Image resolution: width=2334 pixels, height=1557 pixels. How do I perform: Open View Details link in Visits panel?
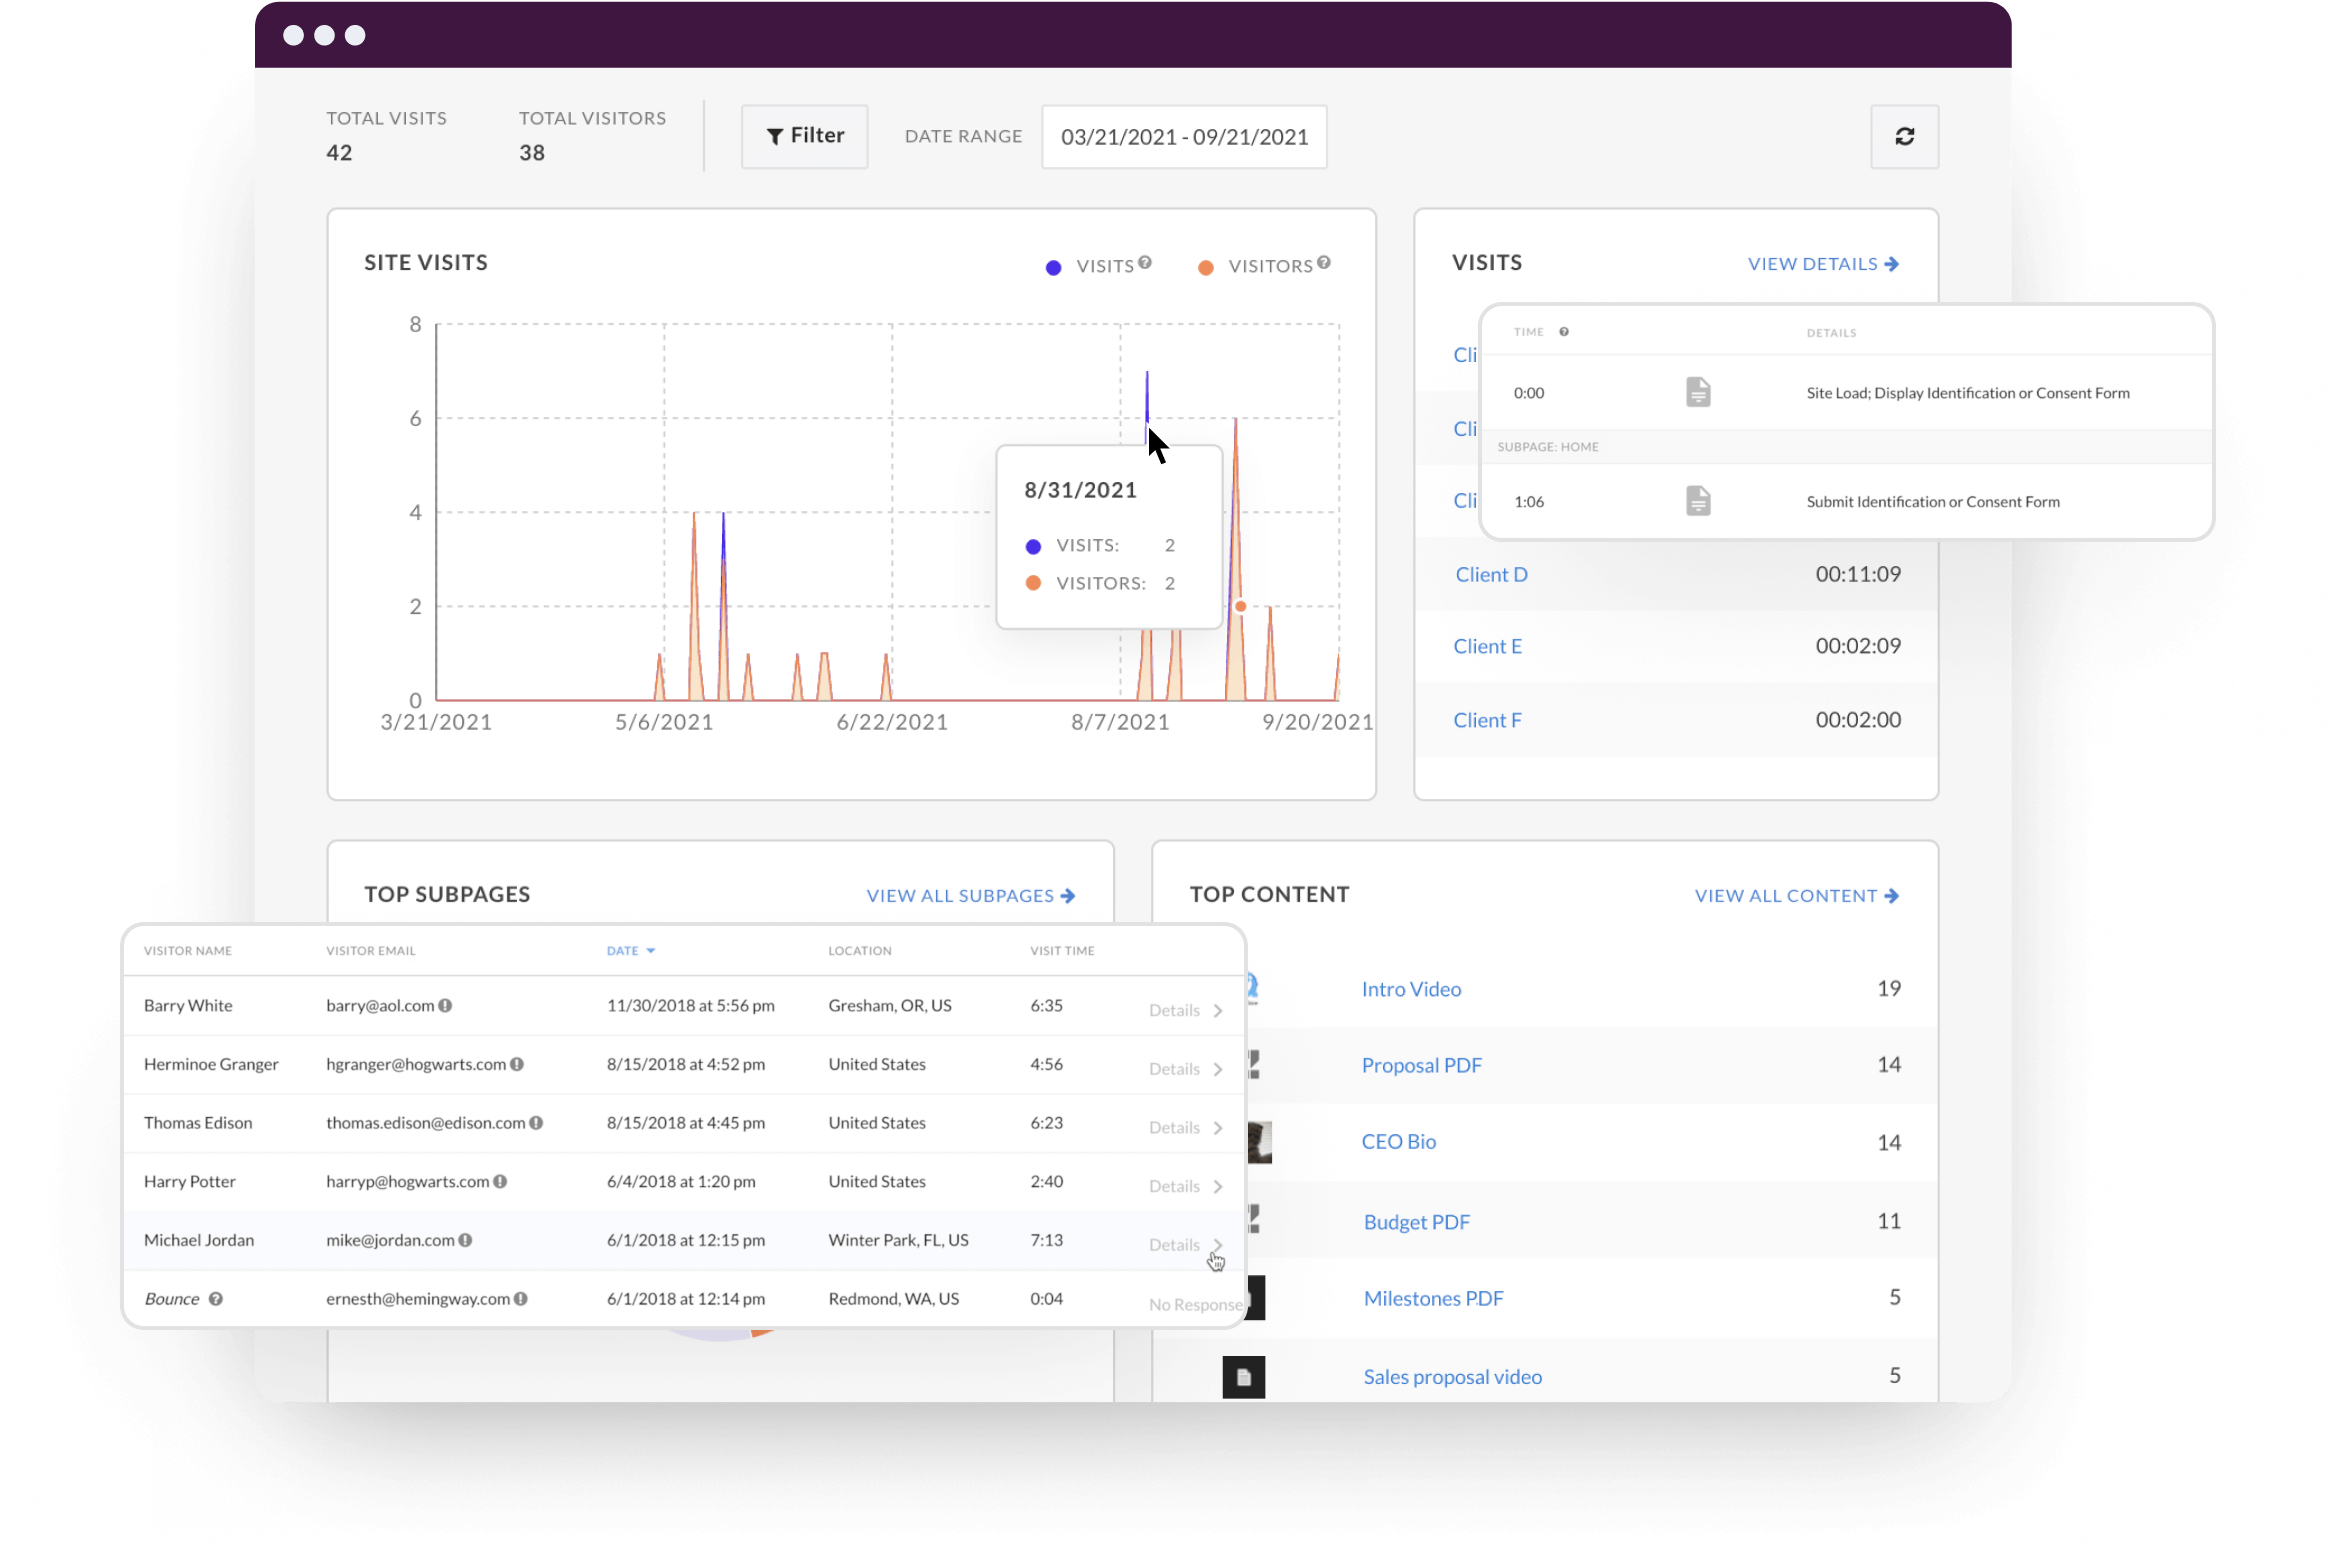click(1822, 264)
